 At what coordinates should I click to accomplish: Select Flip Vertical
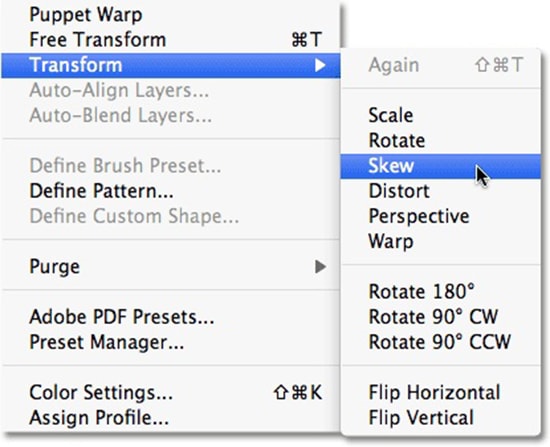(x=440, y=418)
